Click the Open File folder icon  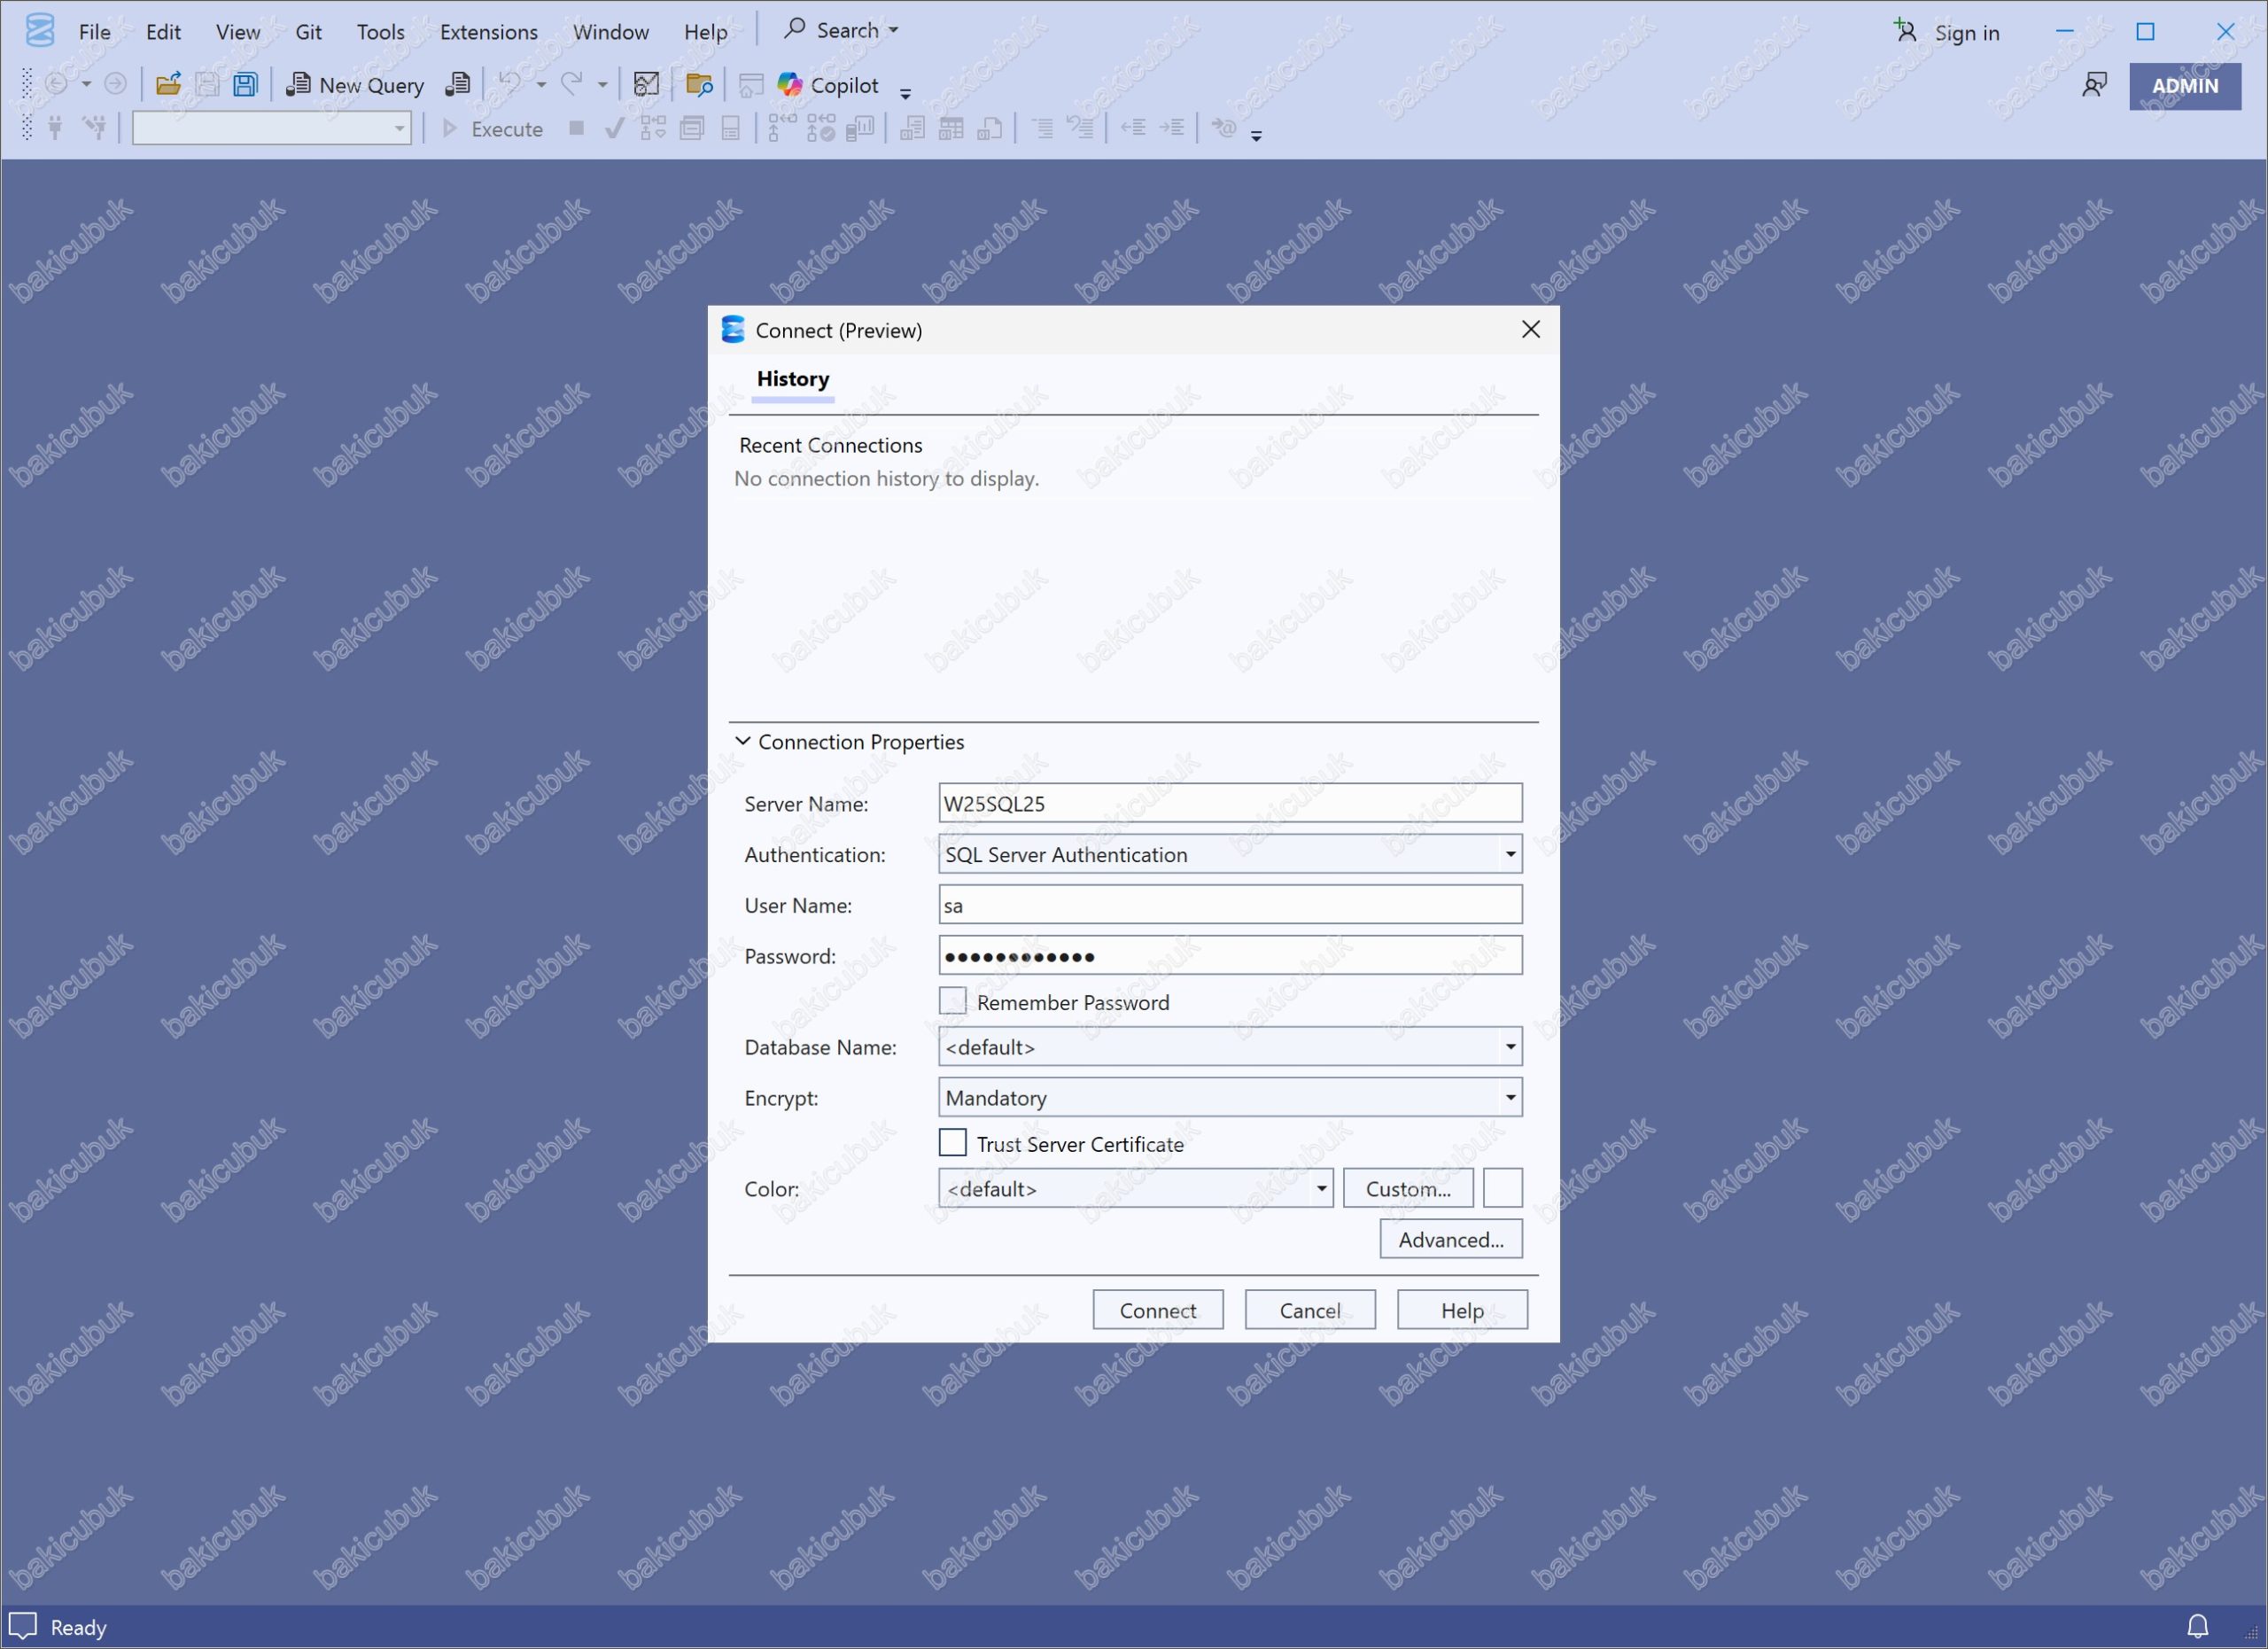168,85
